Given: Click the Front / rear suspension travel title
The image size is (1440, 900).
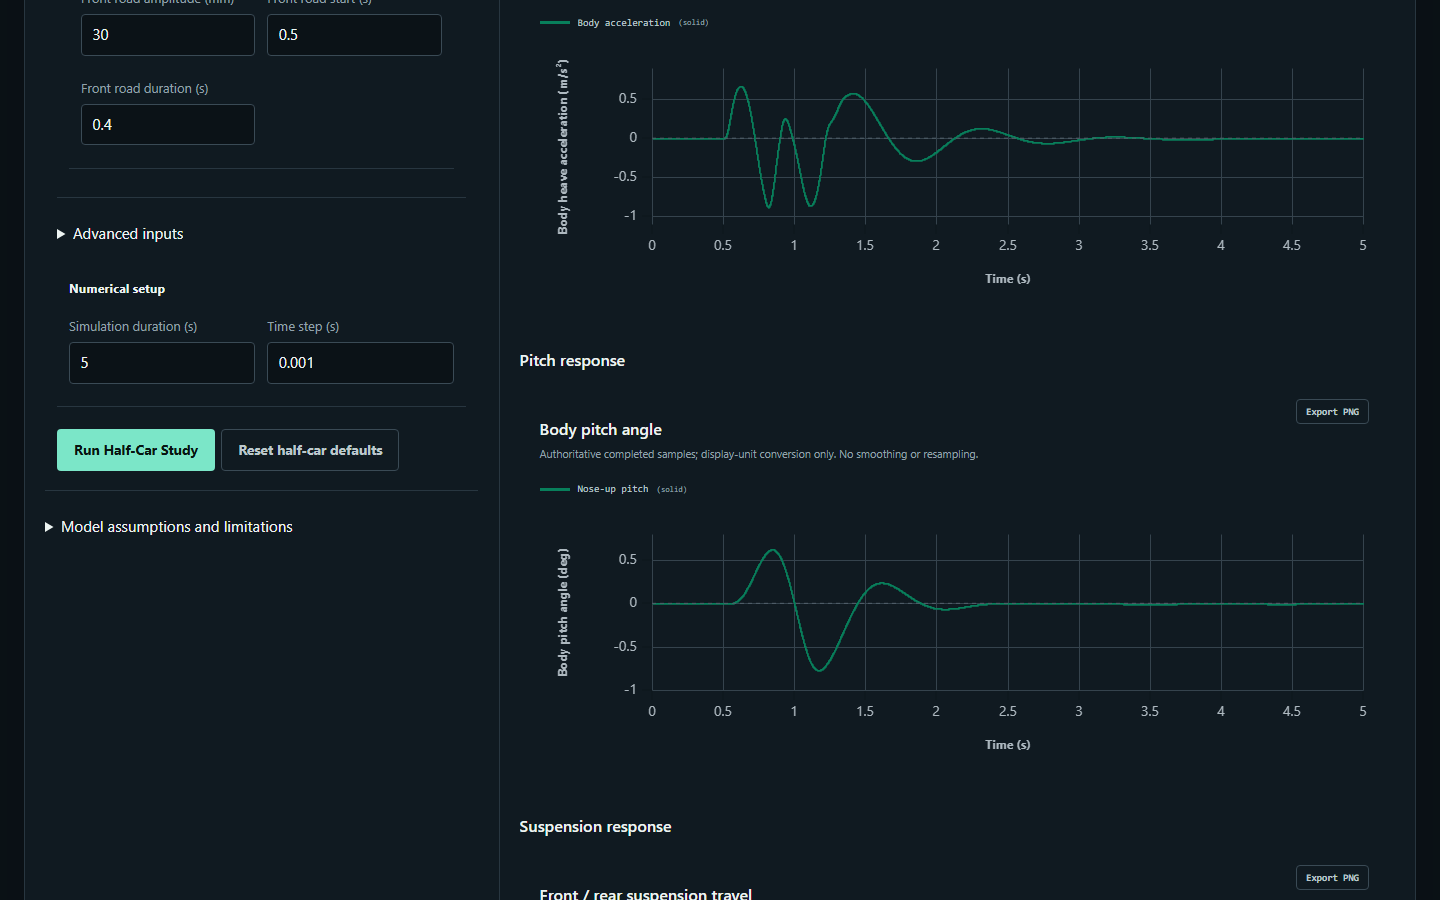Looking at the screenshot, I should (645, 893).
